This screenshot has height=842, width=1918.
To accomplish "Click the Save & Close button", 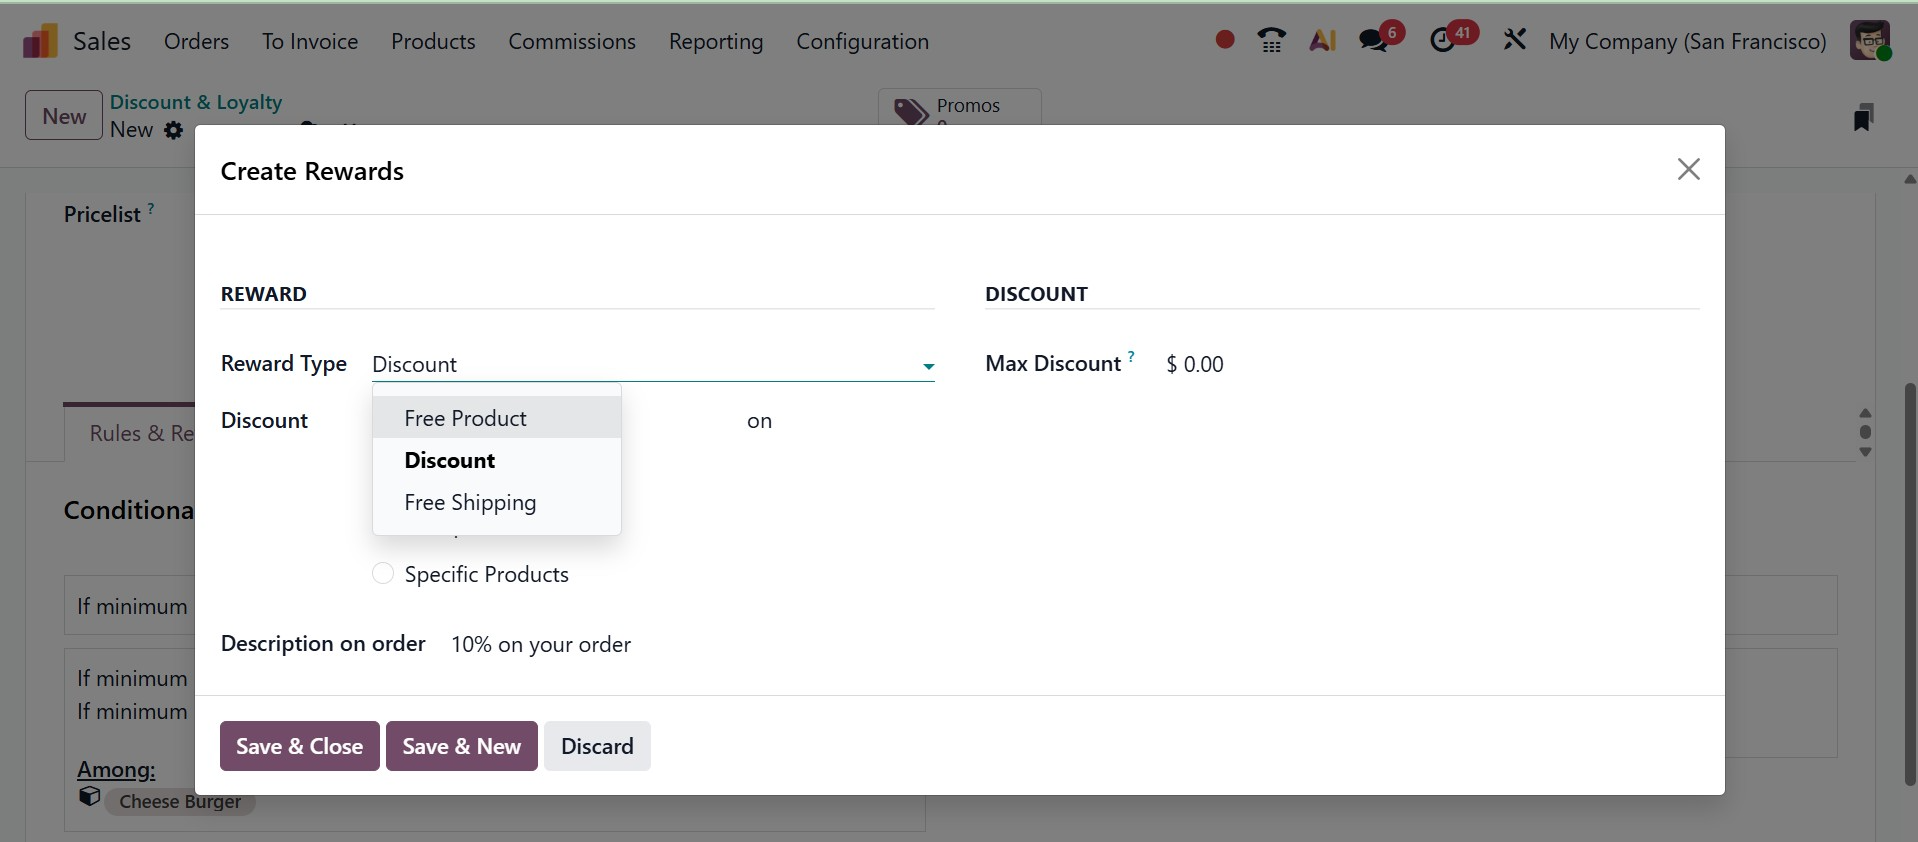I will pos(299,746).
